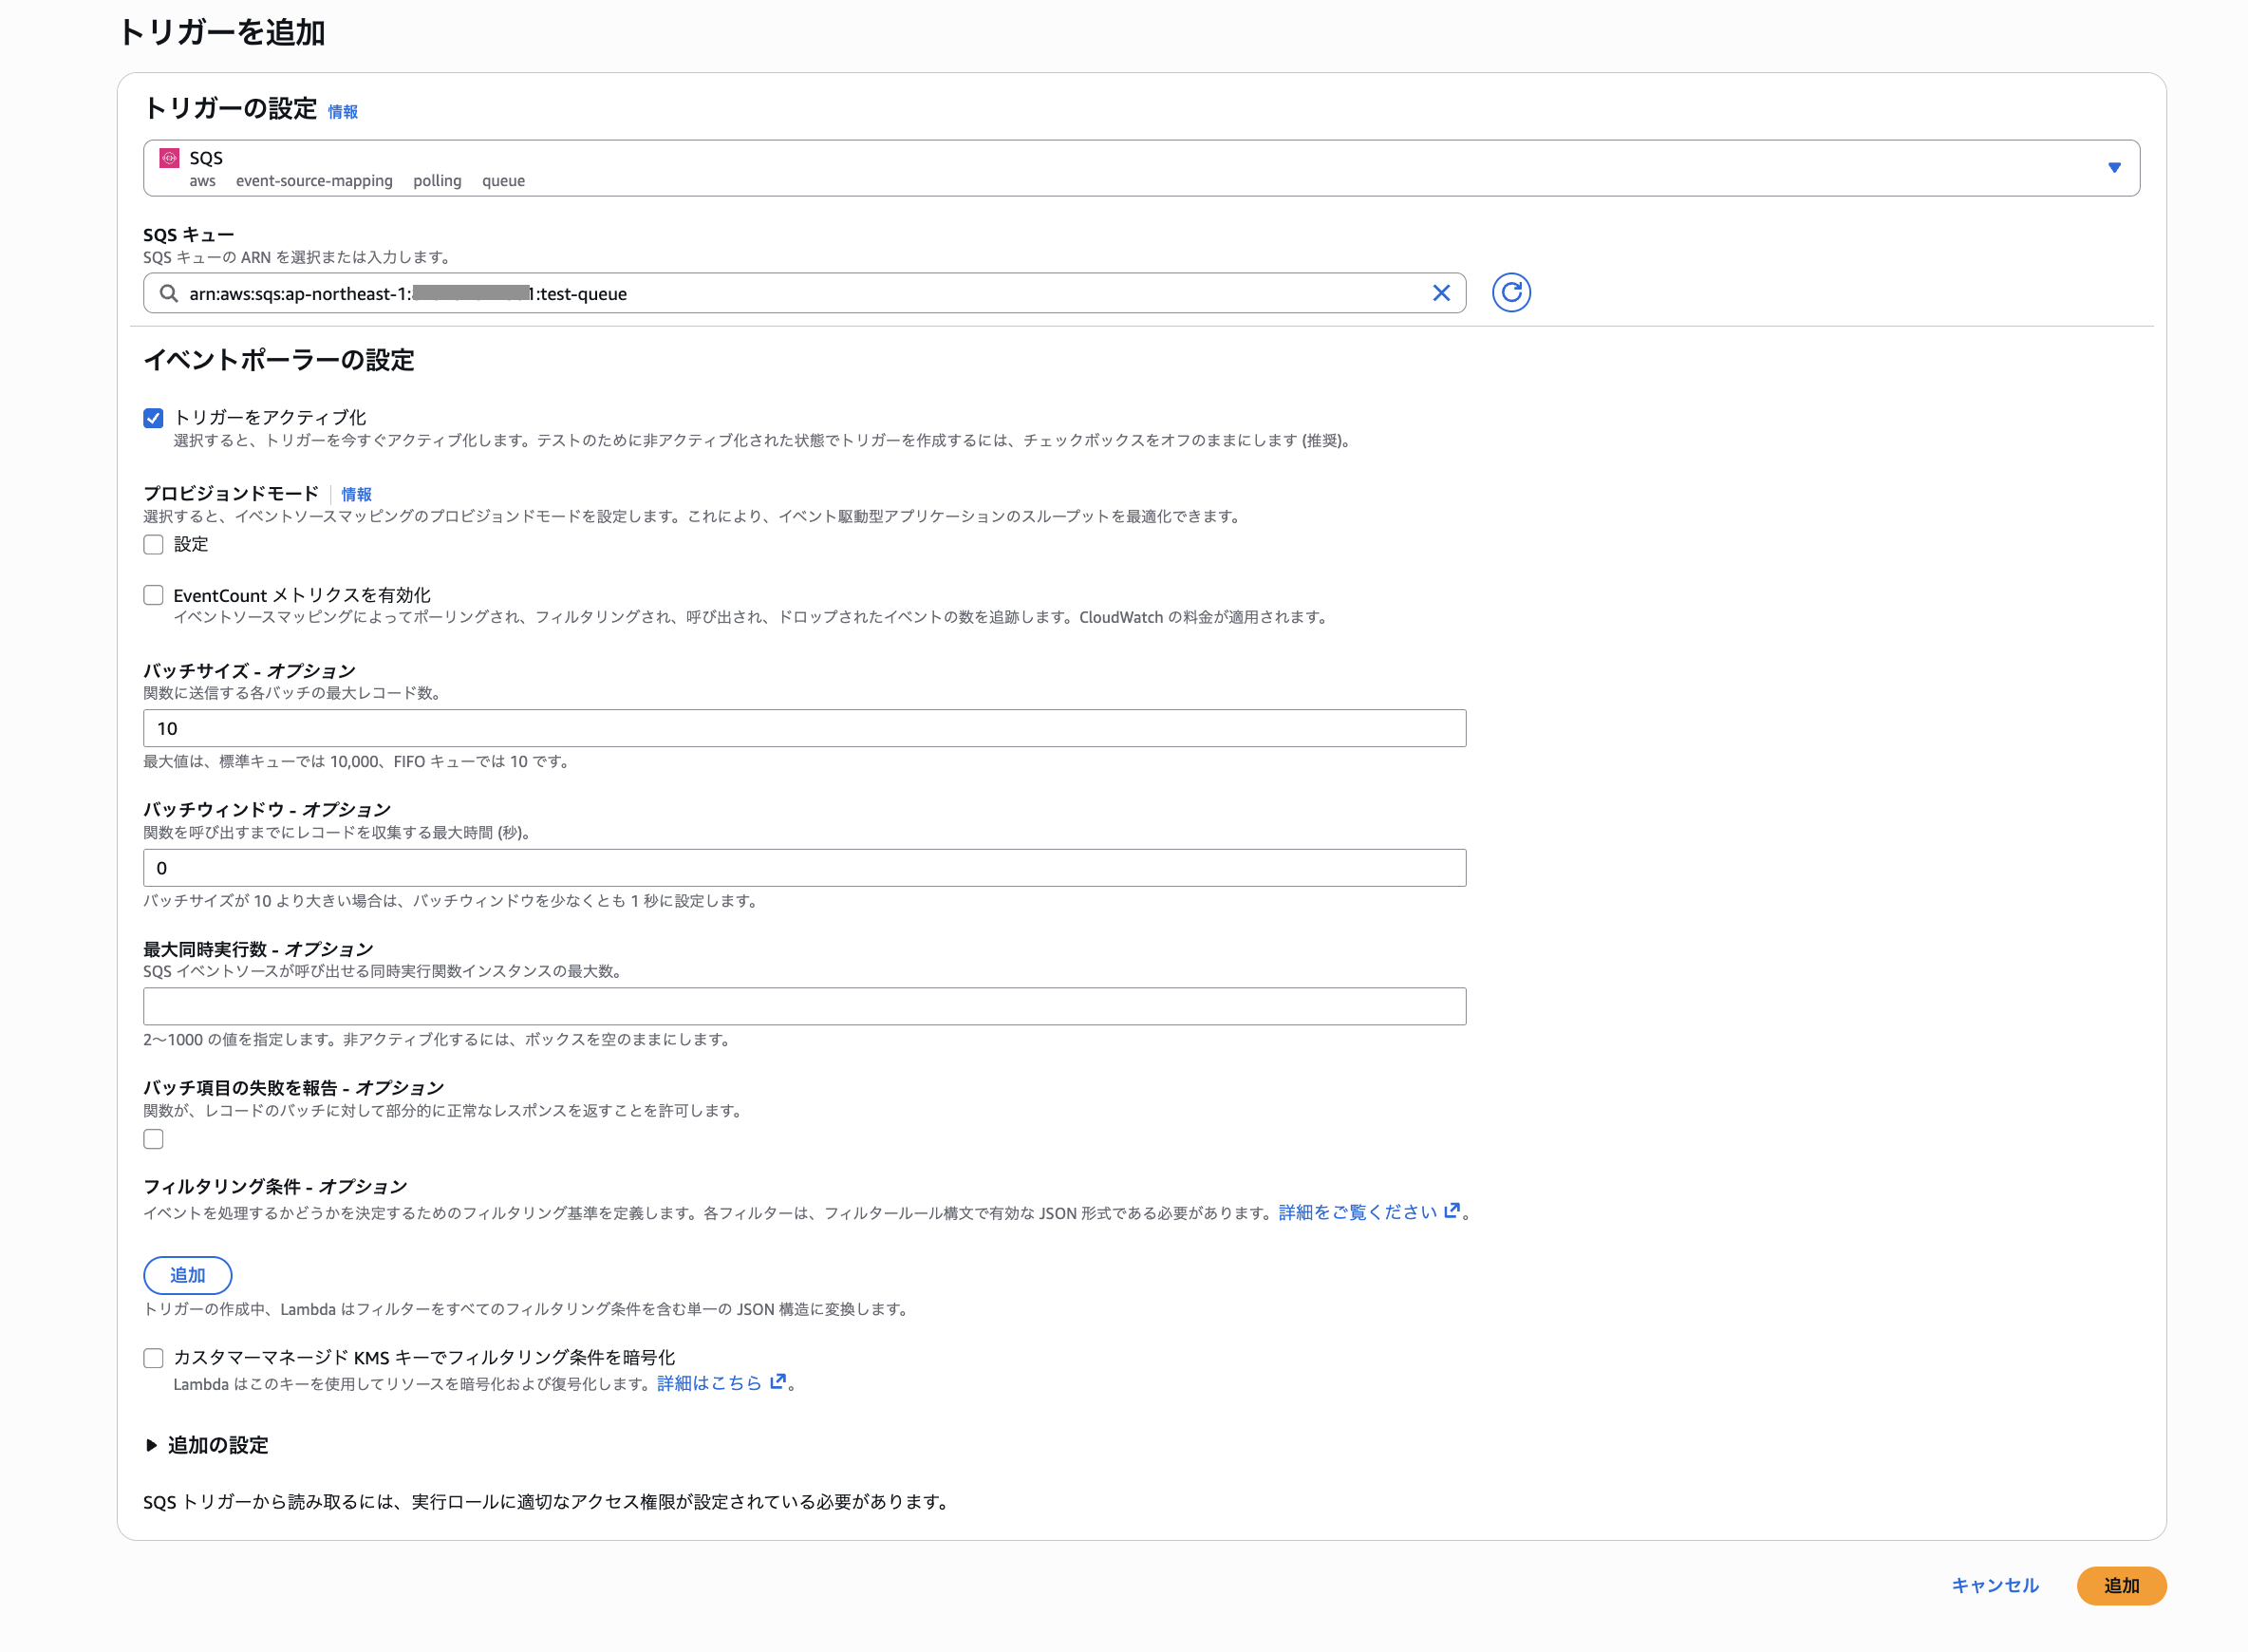The height and width of the screenshot is (1652, 2248).
Task: Click 追加 to add a filtering criterion
Action: (x=187, y=1275)
